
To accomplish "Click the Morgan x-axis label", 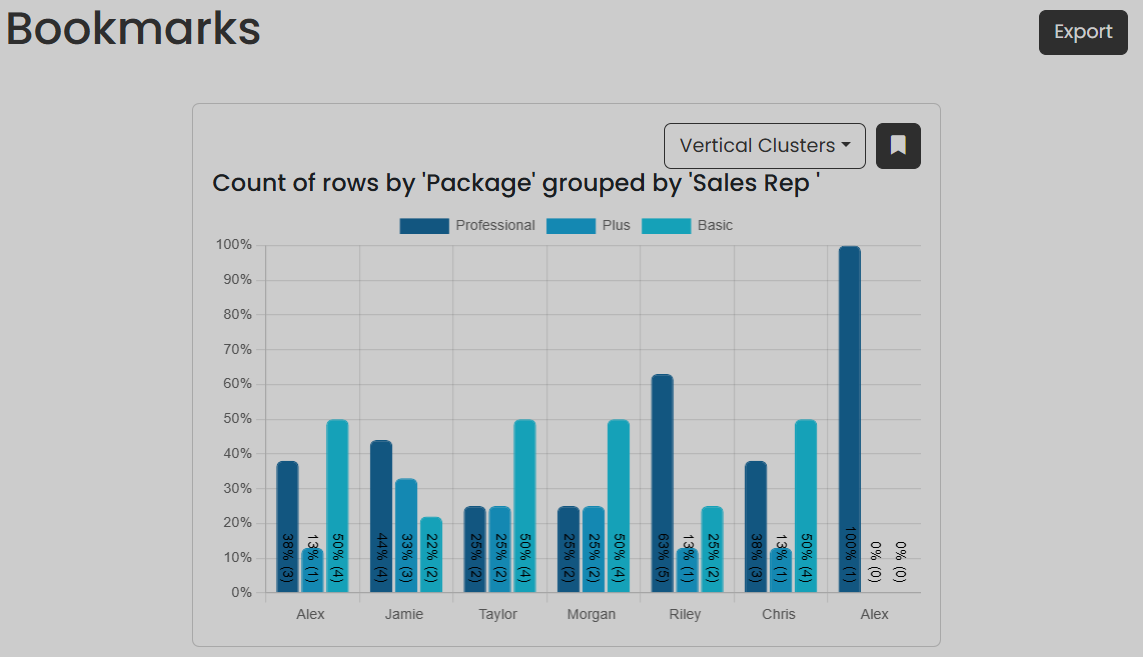I will 591,614.
